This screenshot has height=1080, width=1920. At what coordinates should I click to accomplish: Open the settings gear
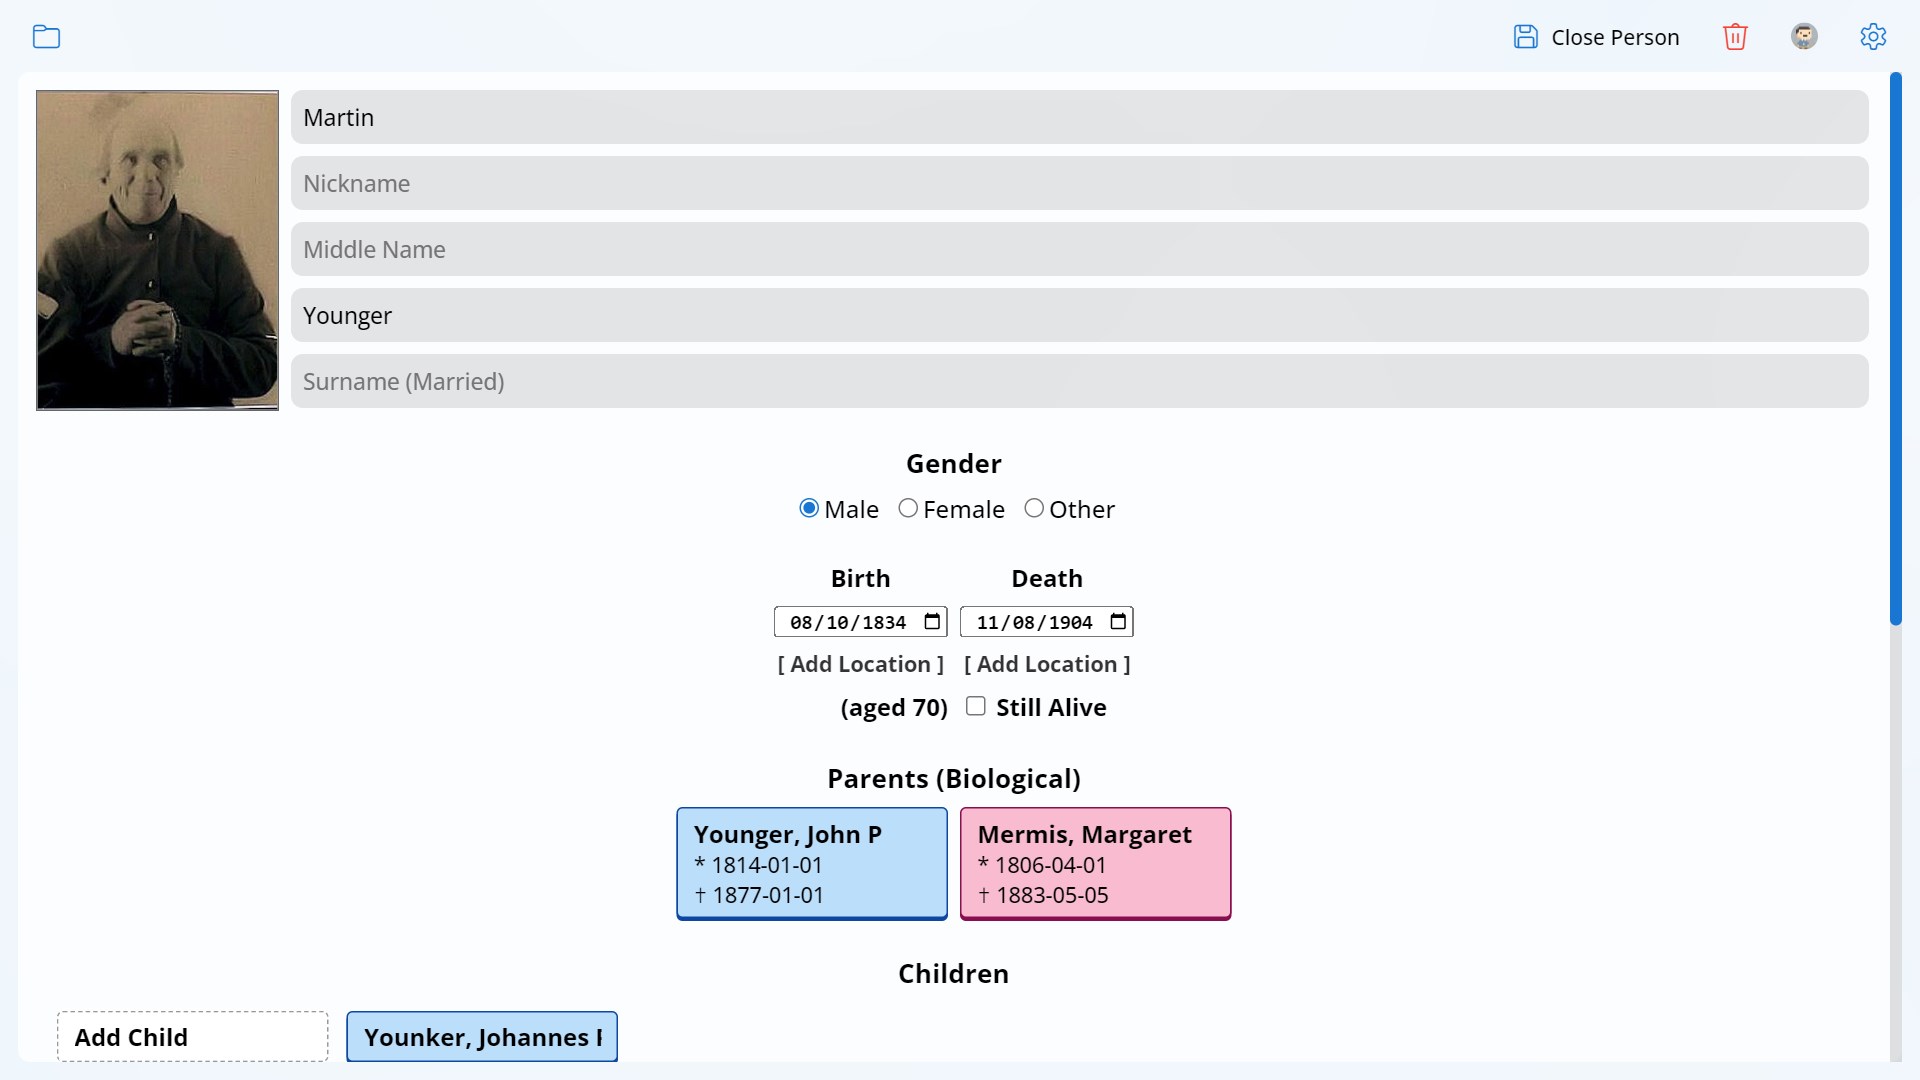pyautogui.click(x=1872, y=36)
